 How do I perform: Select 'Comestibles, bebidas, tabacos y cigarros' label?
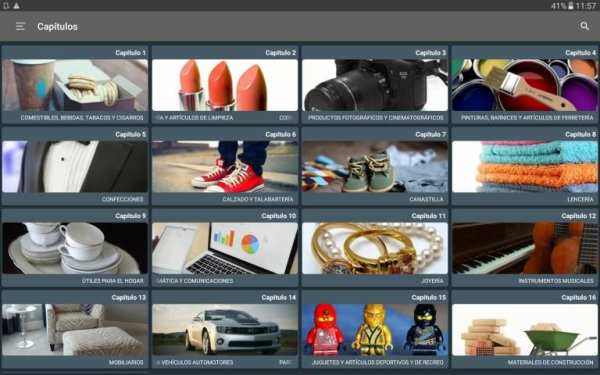click(82, 117)
